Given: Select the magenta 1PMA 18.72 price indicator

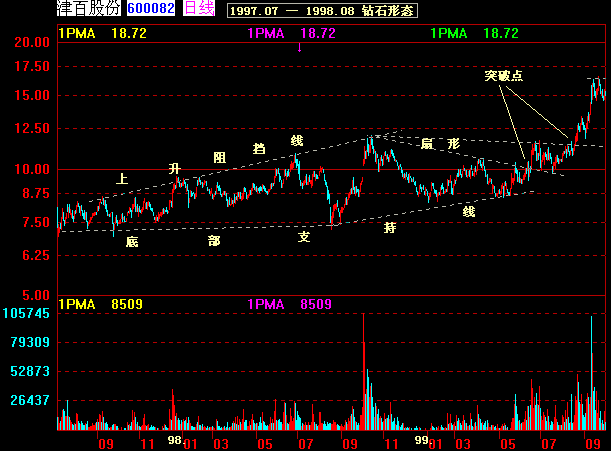Looking at the screenshot, I should click(291, 33).
